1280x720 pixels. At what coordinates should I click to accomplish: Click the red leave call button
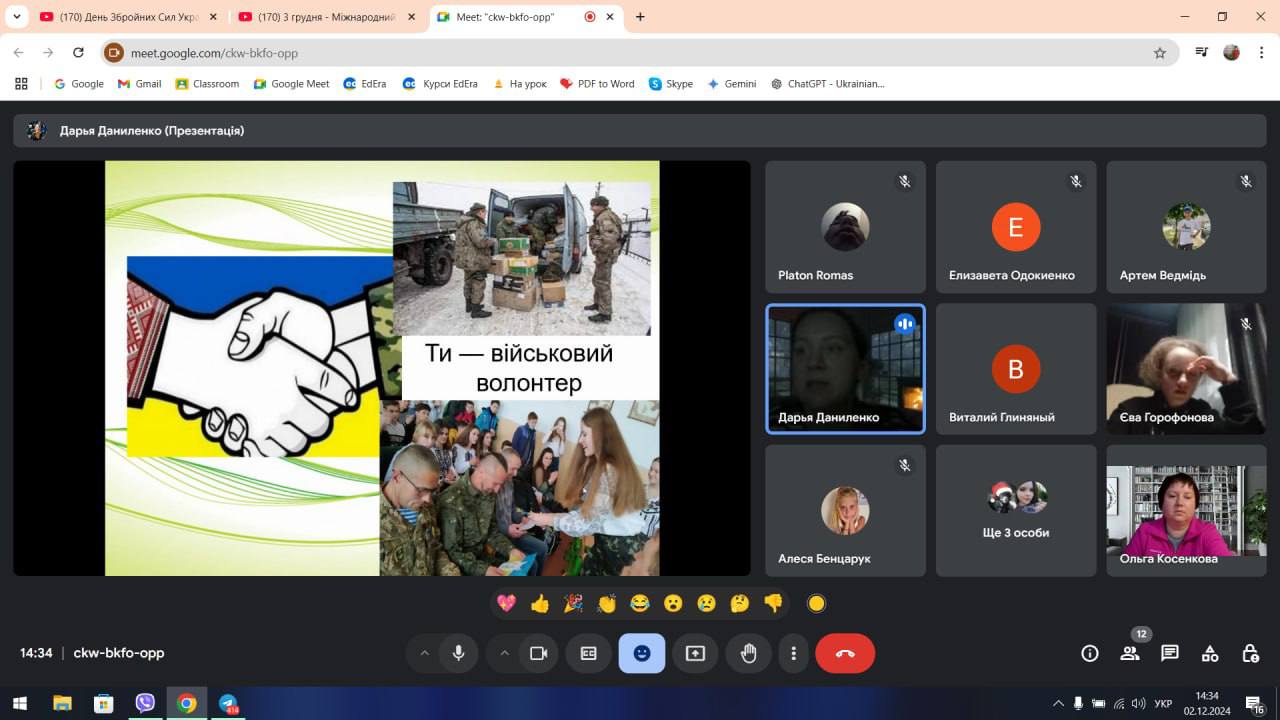(x=845, y=653)
